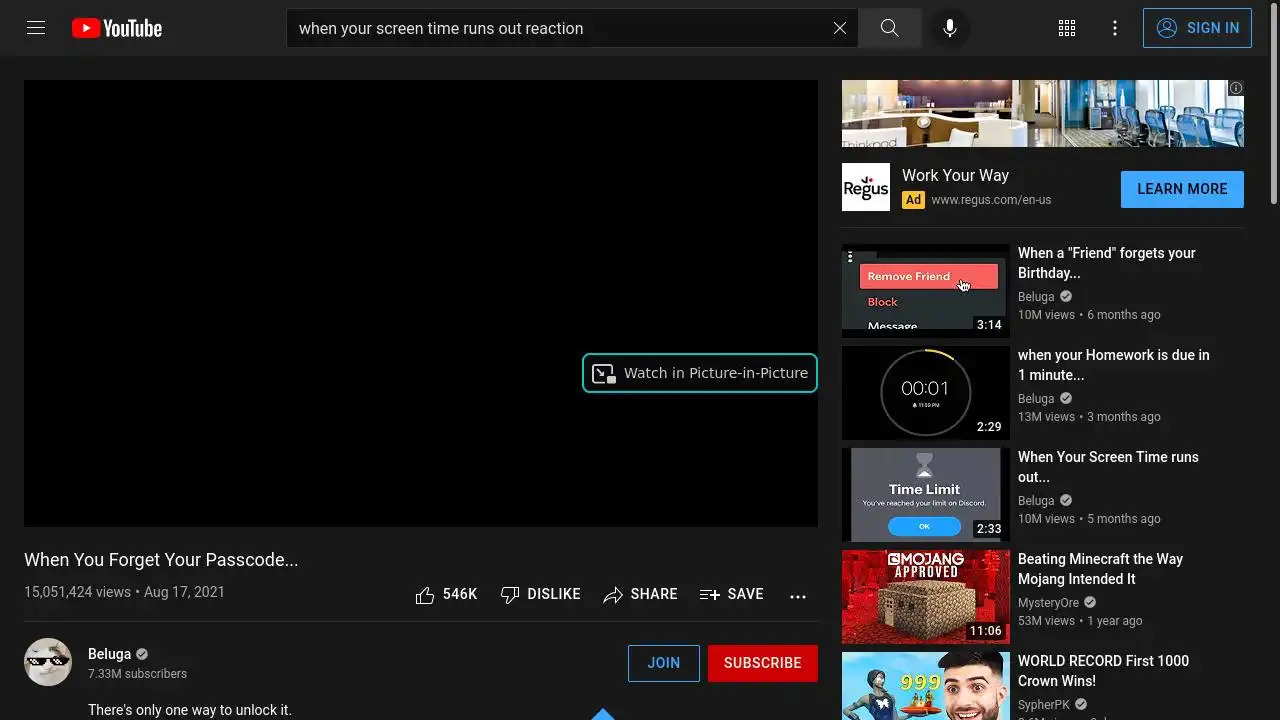Open the hamburger guide menu
The height and width of the screenshot is (720, 1280).
click(x=36, y=28)
